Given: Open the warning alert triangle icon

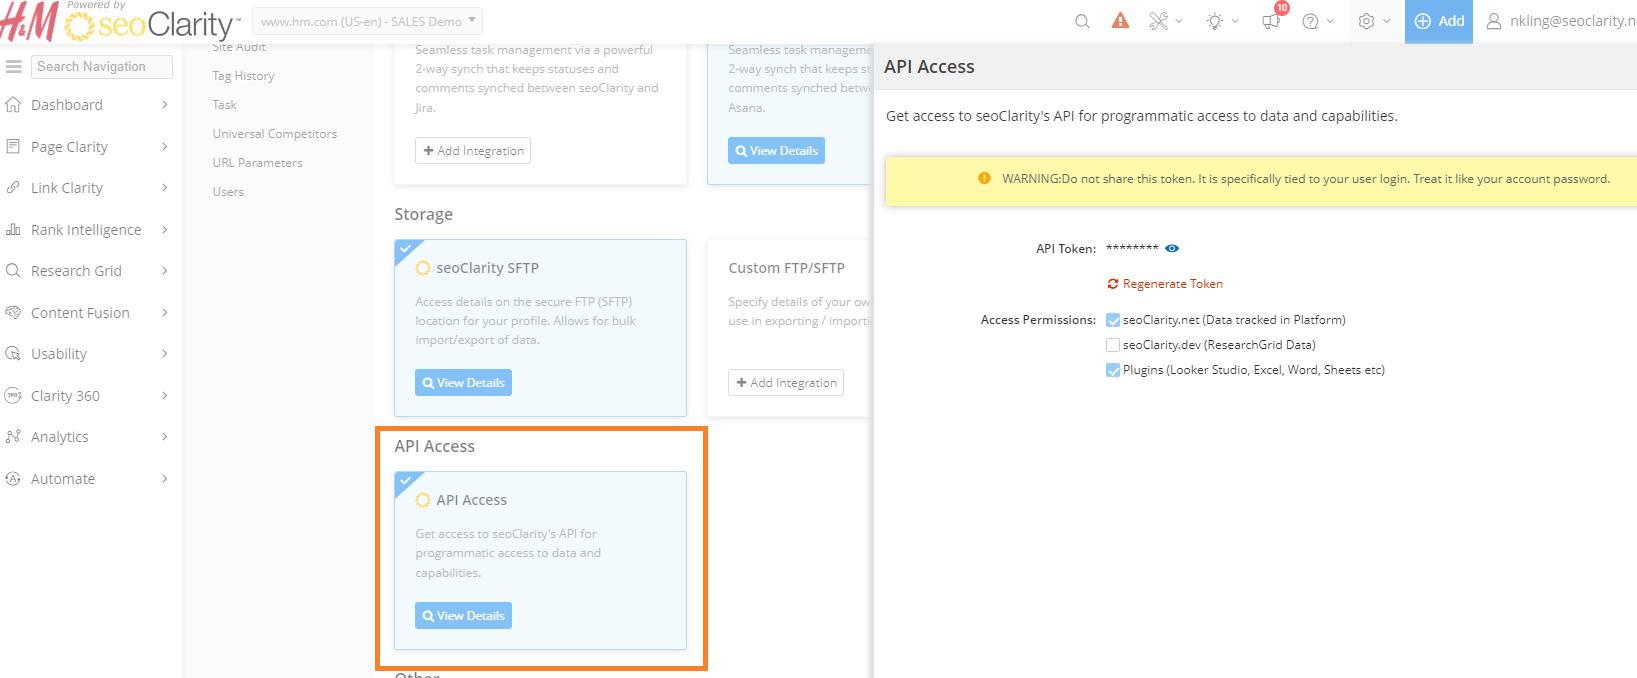Looking at the screenshot, I should (1120, 21).
